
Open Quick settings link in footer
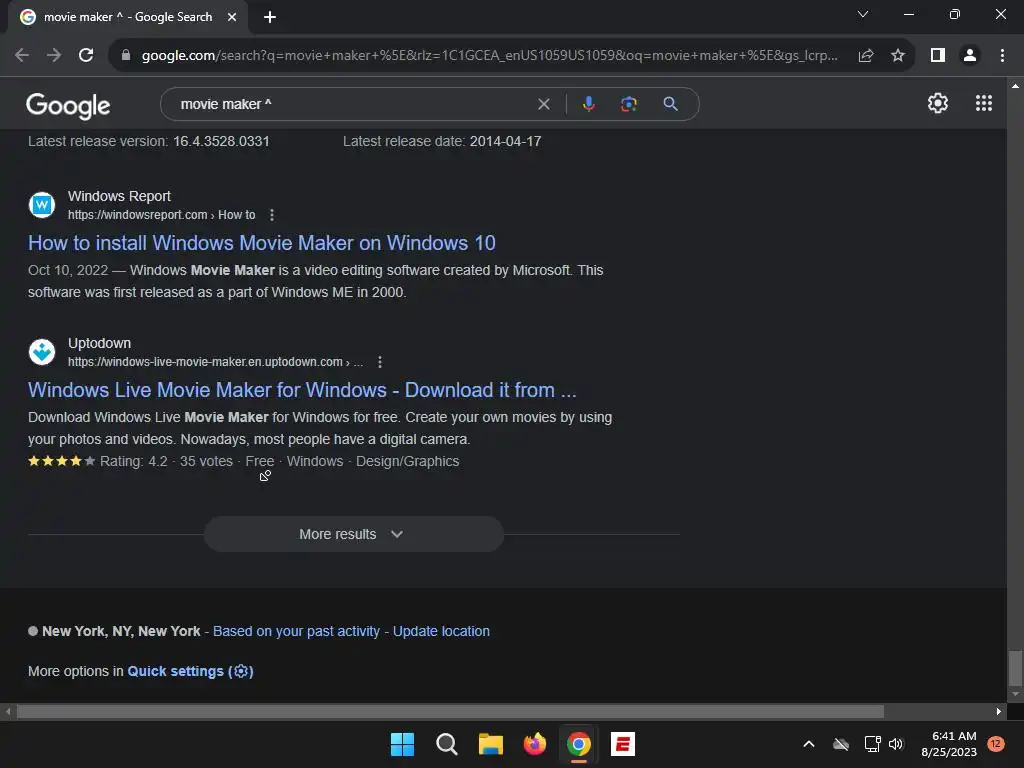tap(190, 671)
